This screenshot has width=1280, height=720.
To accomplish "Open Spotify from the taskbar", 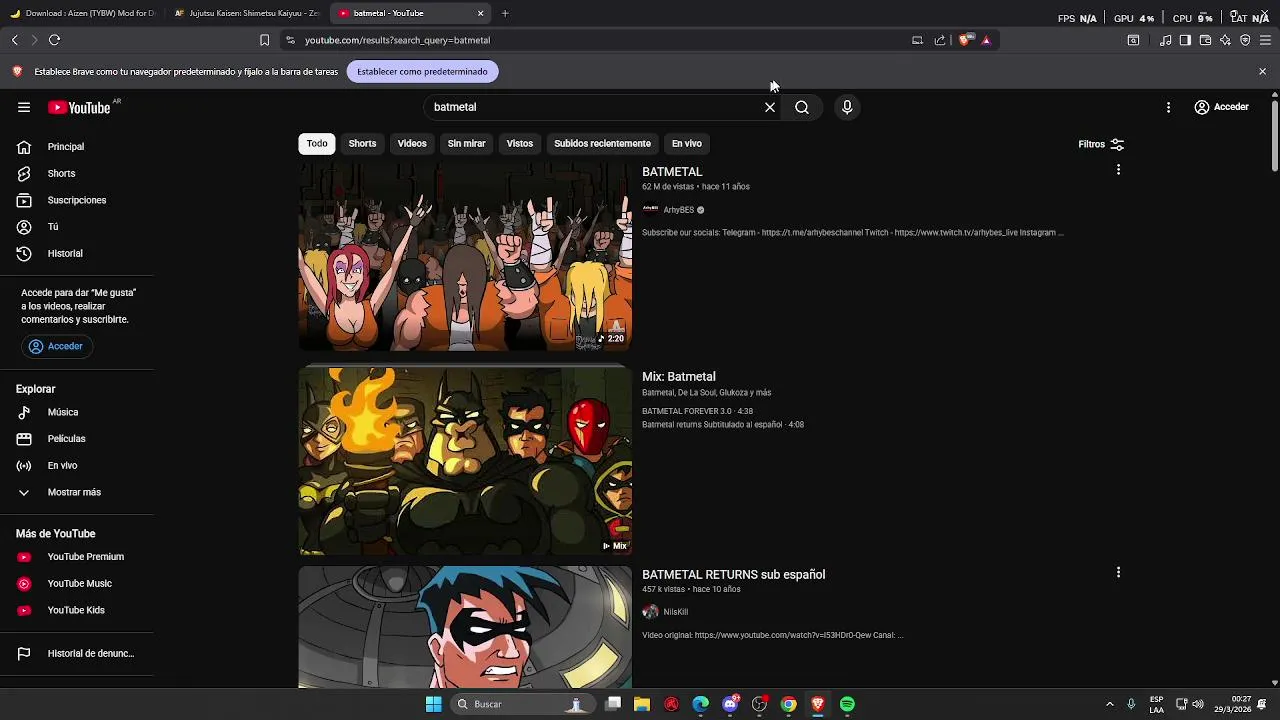I will click(x=847, y=704).
